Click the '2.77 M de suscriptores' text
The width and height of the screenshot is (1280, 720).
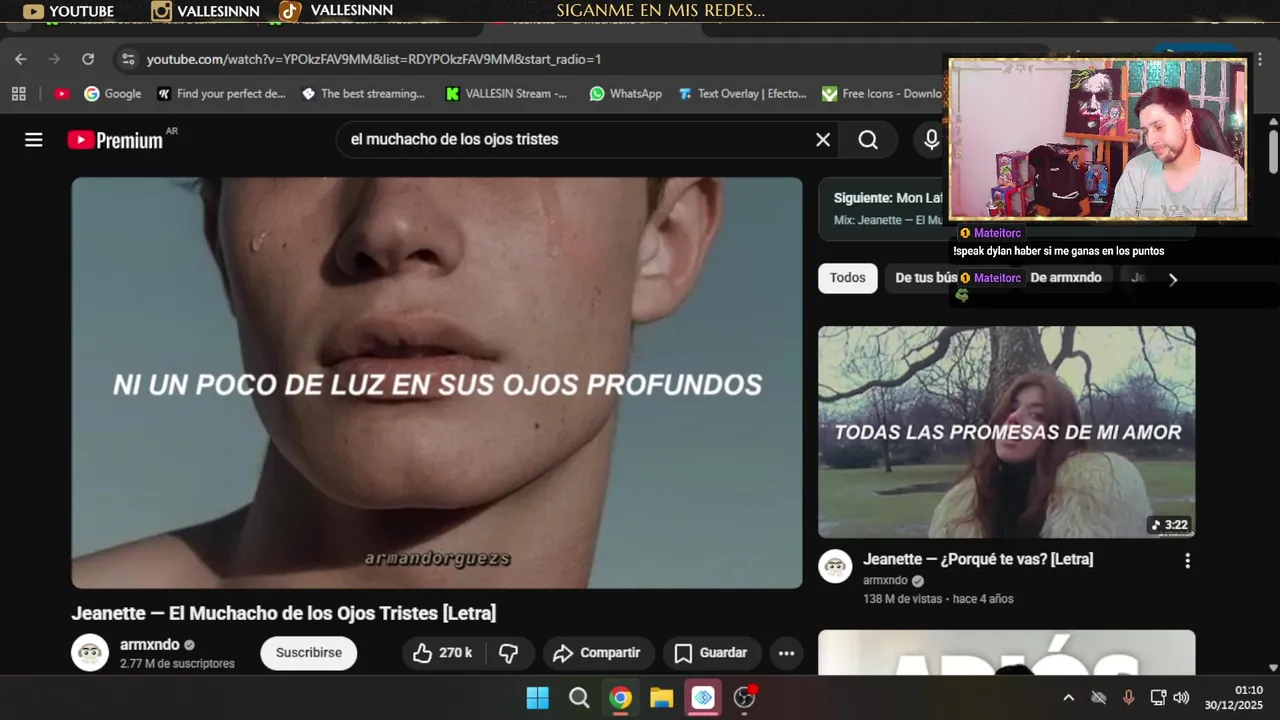point(177,664)
